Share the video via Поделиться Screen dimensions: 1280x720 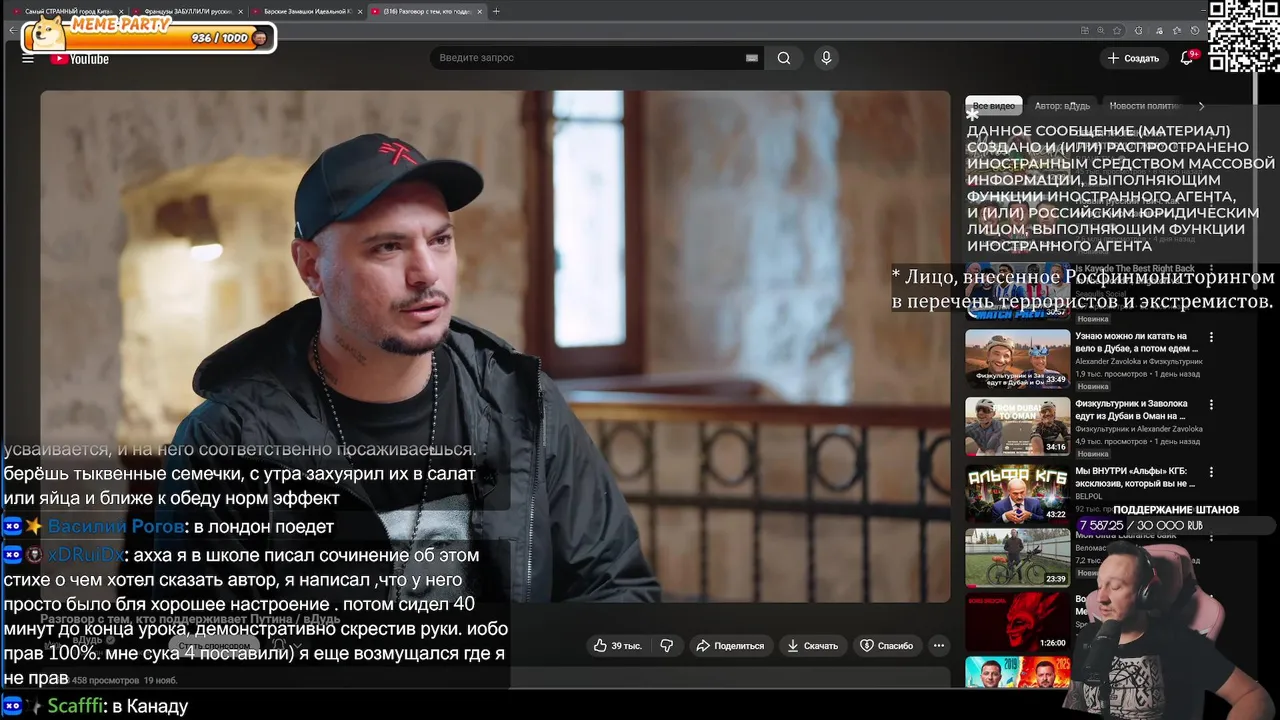pos(730,646)
